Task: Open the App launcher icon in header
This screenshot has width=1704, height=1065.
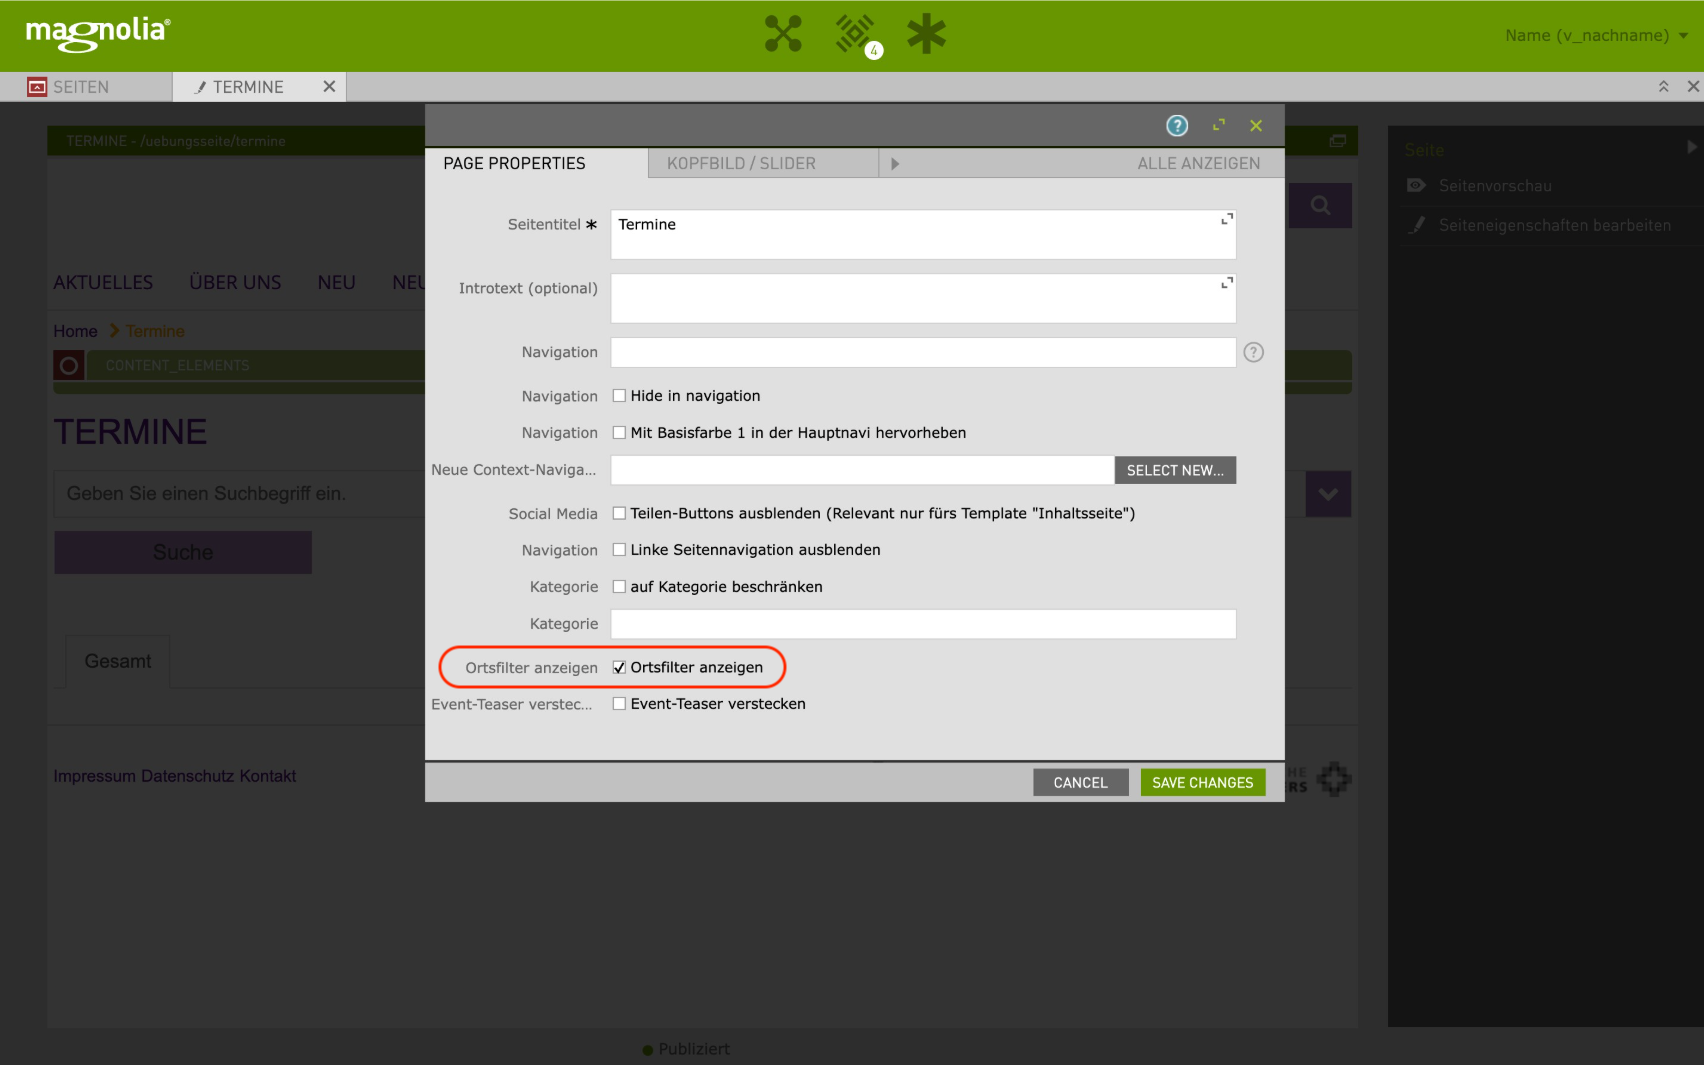Action: coord(783,34)
